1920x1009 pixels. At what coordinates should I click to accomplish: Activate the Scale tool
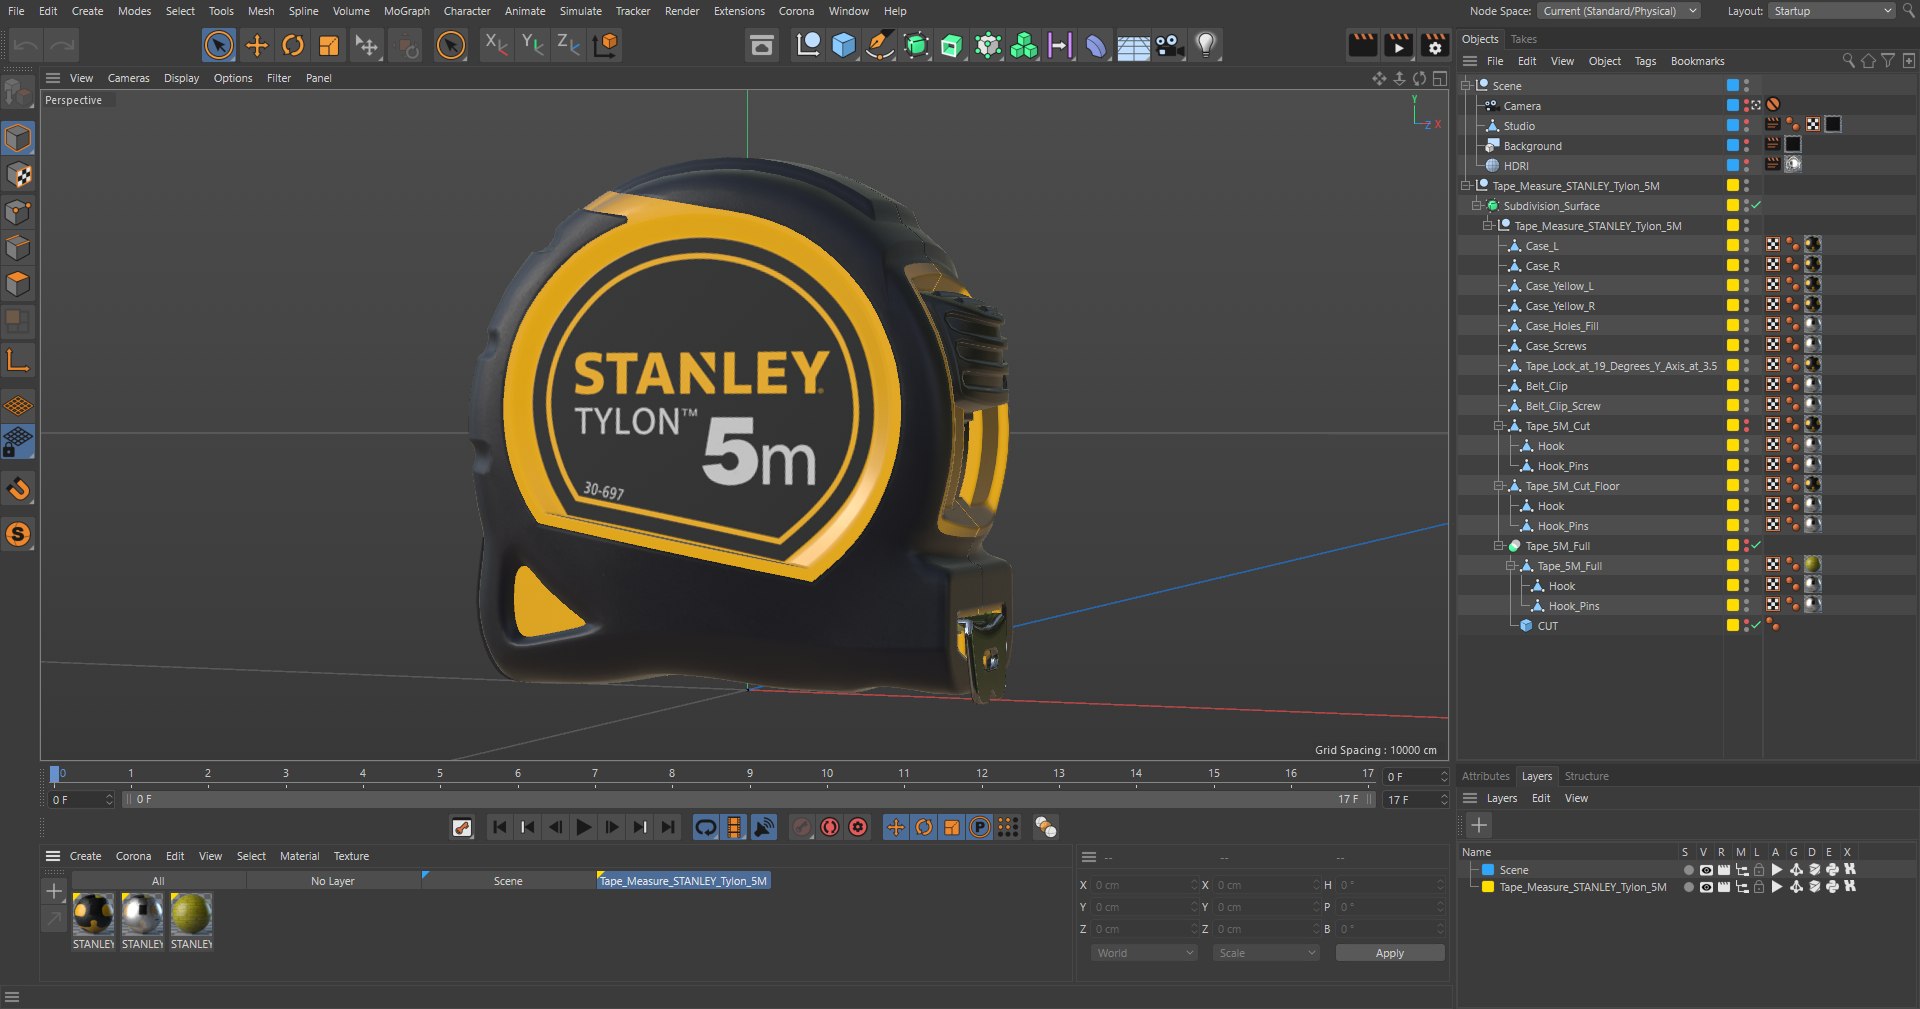328,45
